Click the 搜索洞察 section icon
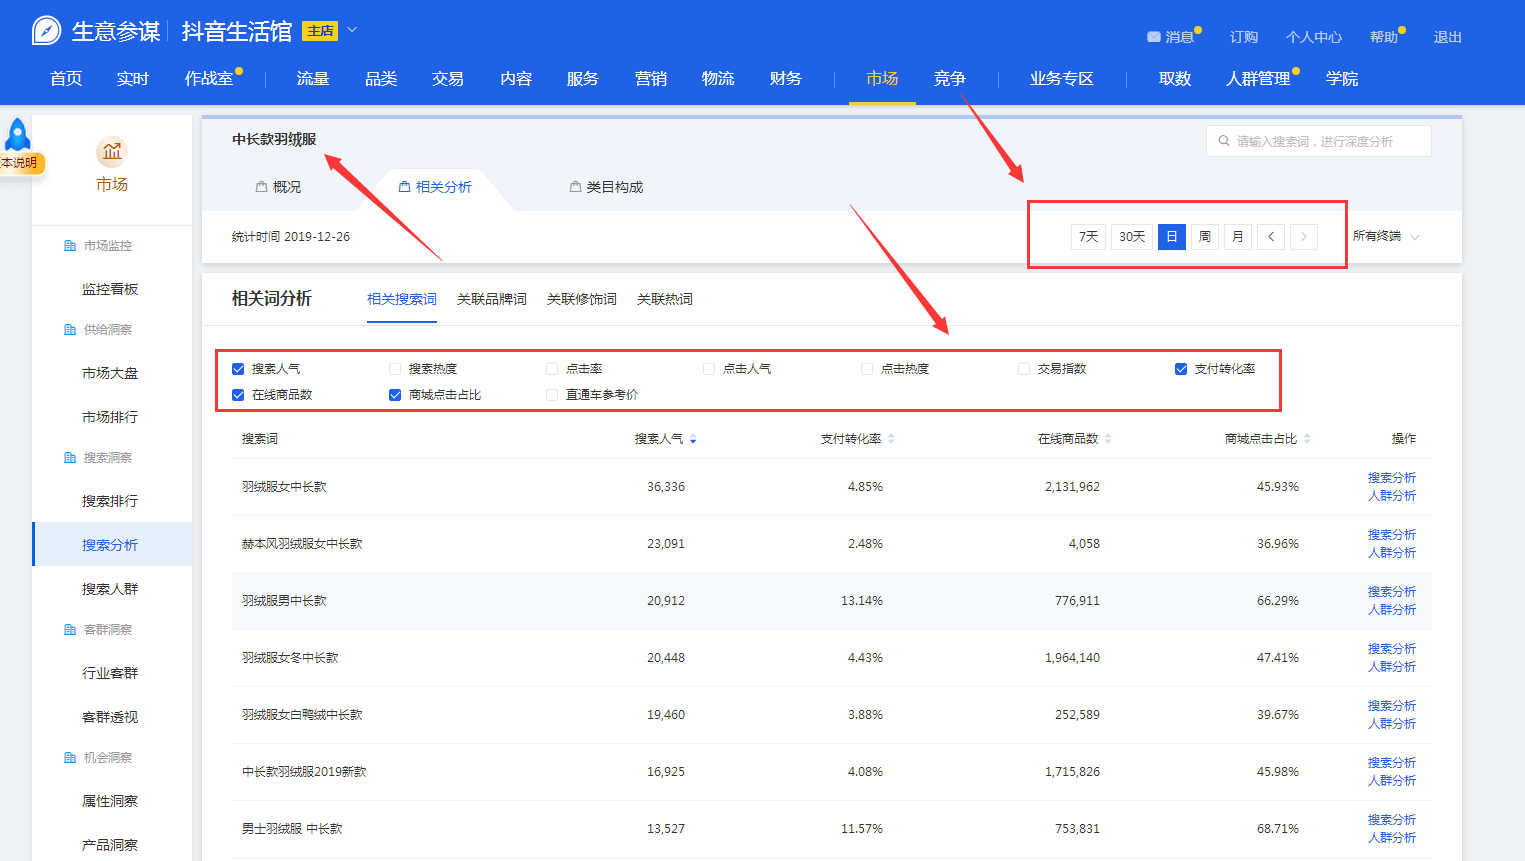 (x=70, y=458)
